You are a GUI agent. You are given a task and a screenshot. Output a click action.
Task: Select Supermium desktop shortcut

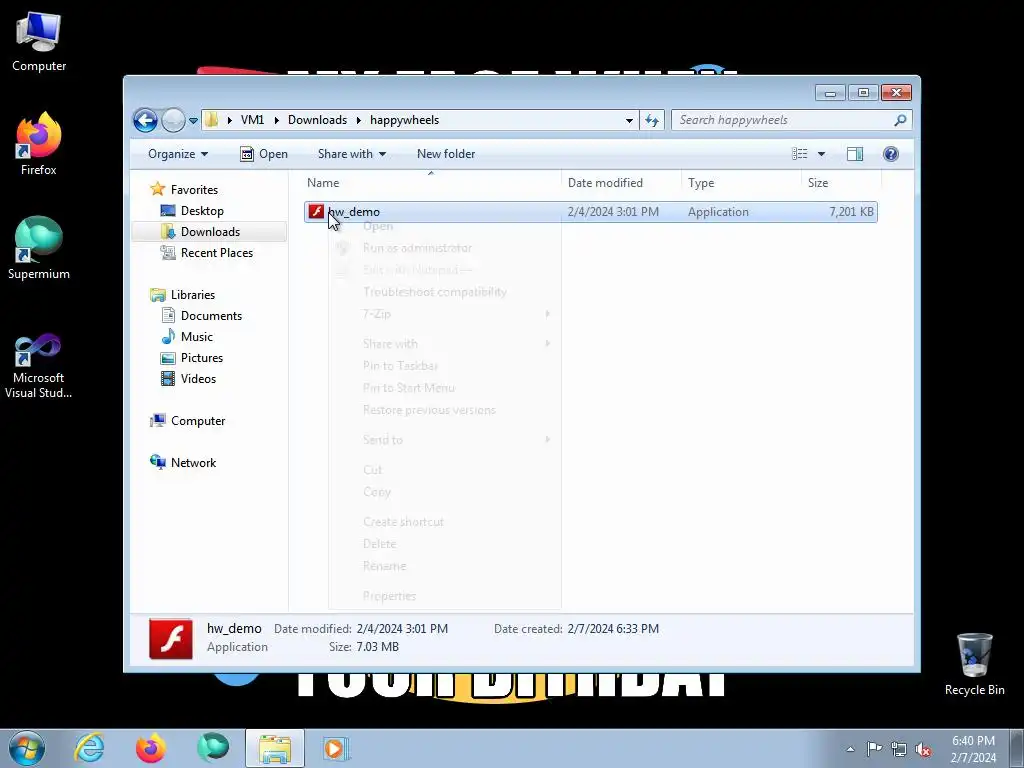click(x=39, y=248)
